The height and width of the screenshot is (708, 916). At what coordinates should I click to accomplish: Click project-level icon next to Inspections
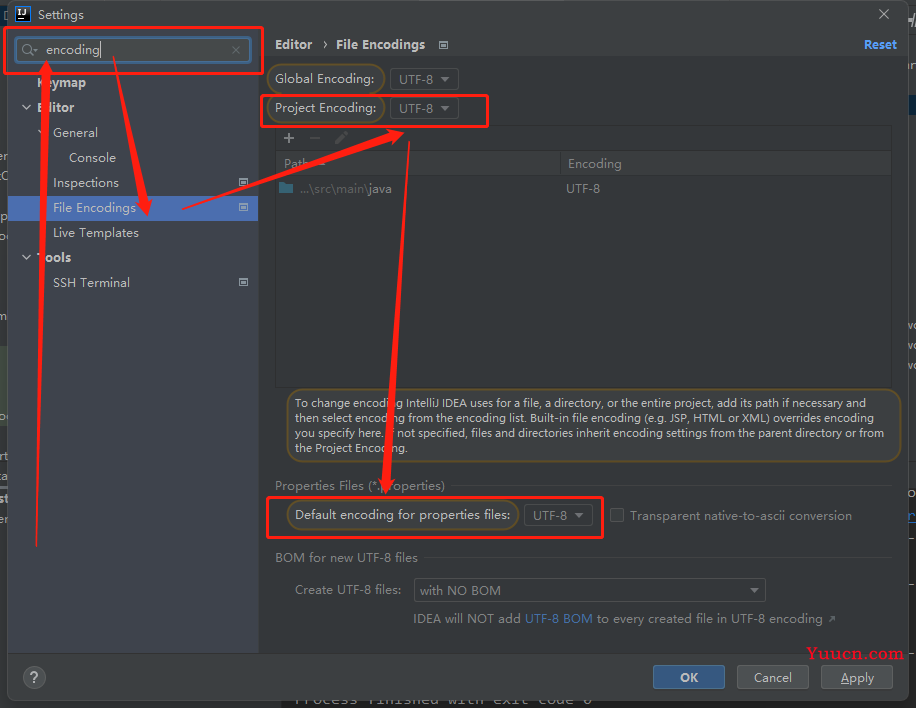click(x=244, y=182)
